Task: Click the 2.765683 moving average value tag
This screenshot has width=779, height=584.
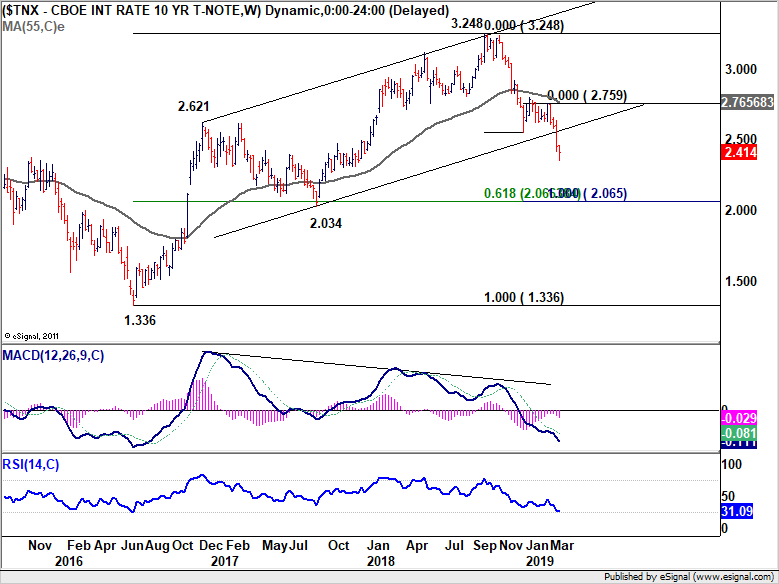Action: [747, 102]
